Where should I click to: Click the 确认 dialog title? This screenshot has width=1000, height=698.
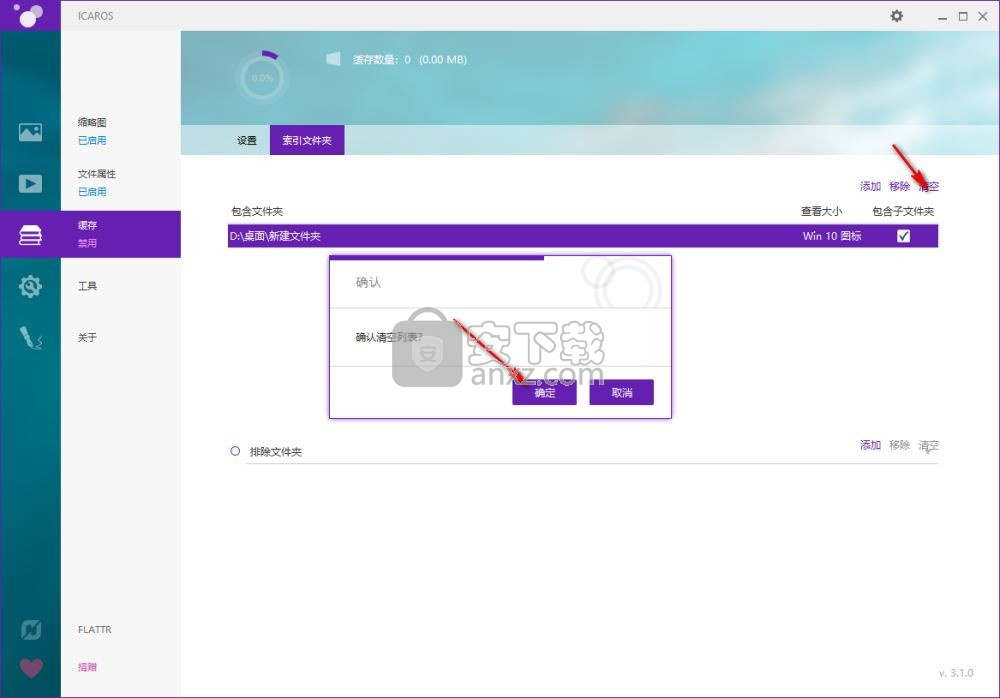point(368,282)
